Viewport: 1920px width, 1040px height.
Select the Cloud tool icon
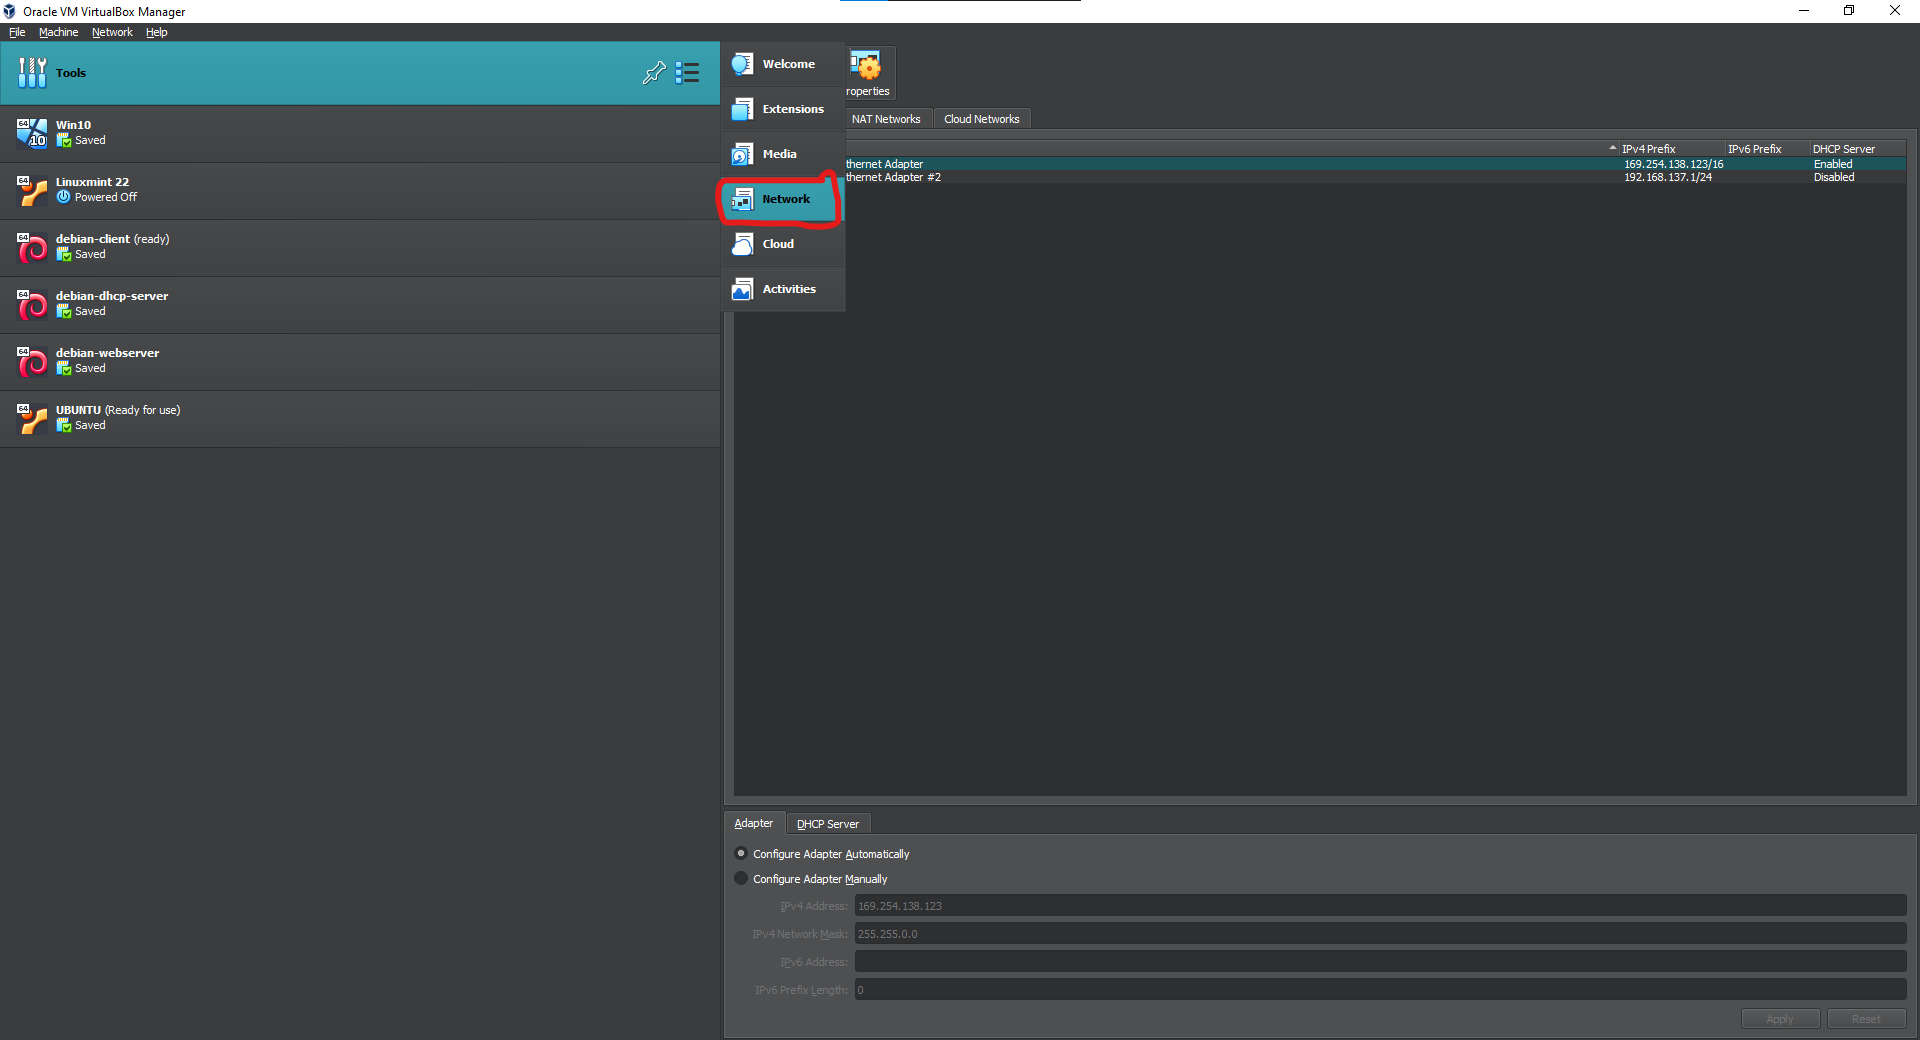tap(743, 244)
